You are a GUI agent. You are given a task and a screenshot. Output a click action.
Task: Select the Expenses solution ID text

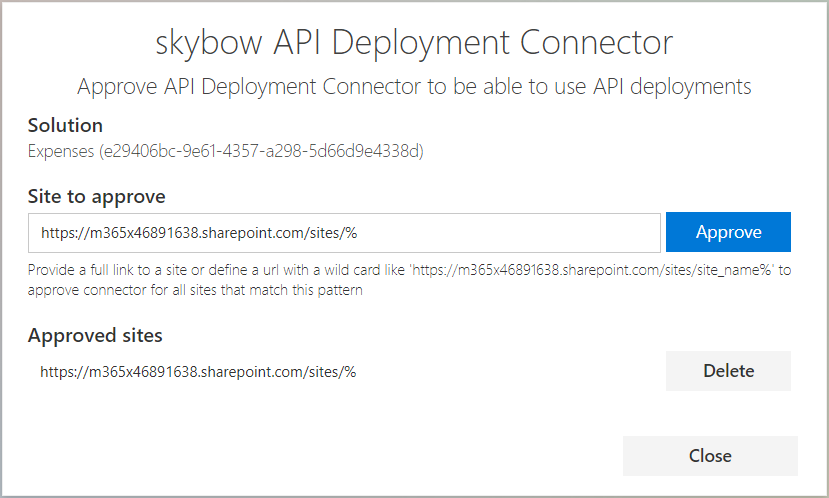click(x=226, y=151)
